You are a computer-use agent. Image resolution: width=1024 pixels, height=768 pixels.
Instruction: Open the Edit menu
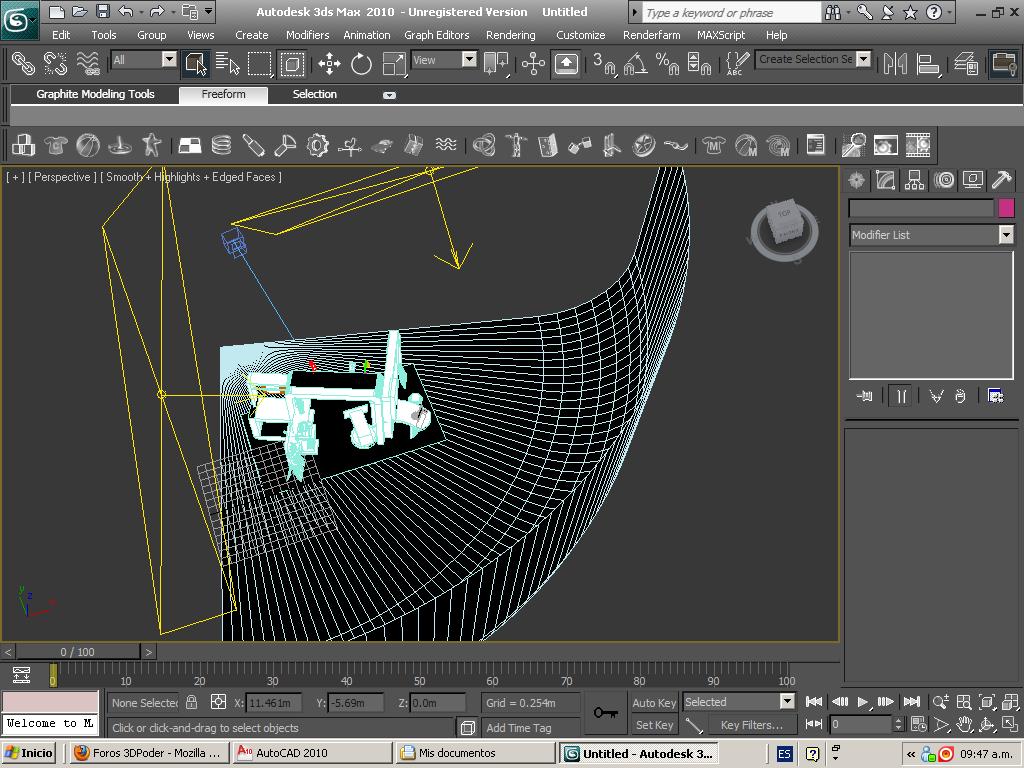point(61,35)
